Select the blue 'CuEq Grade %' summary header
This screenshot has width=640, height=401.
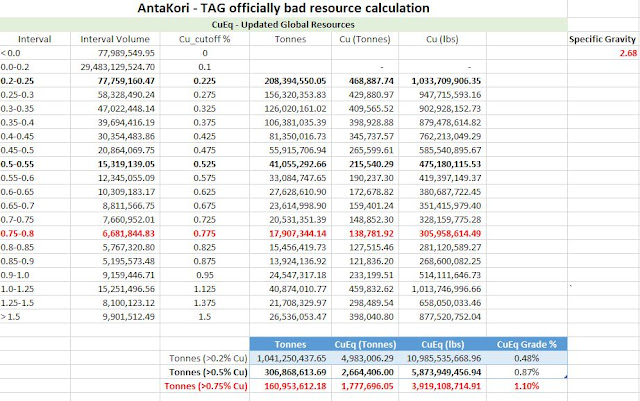click(x=527, y=344)
